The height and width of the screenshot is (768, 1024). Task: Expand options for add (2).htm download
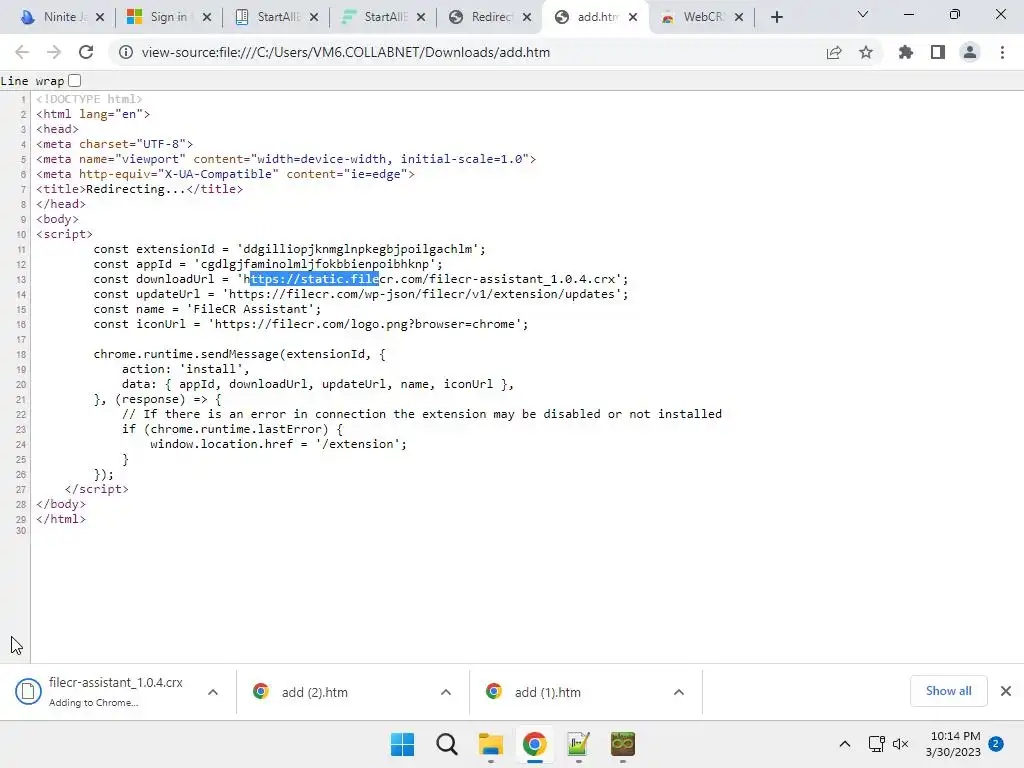click(446, 692)
